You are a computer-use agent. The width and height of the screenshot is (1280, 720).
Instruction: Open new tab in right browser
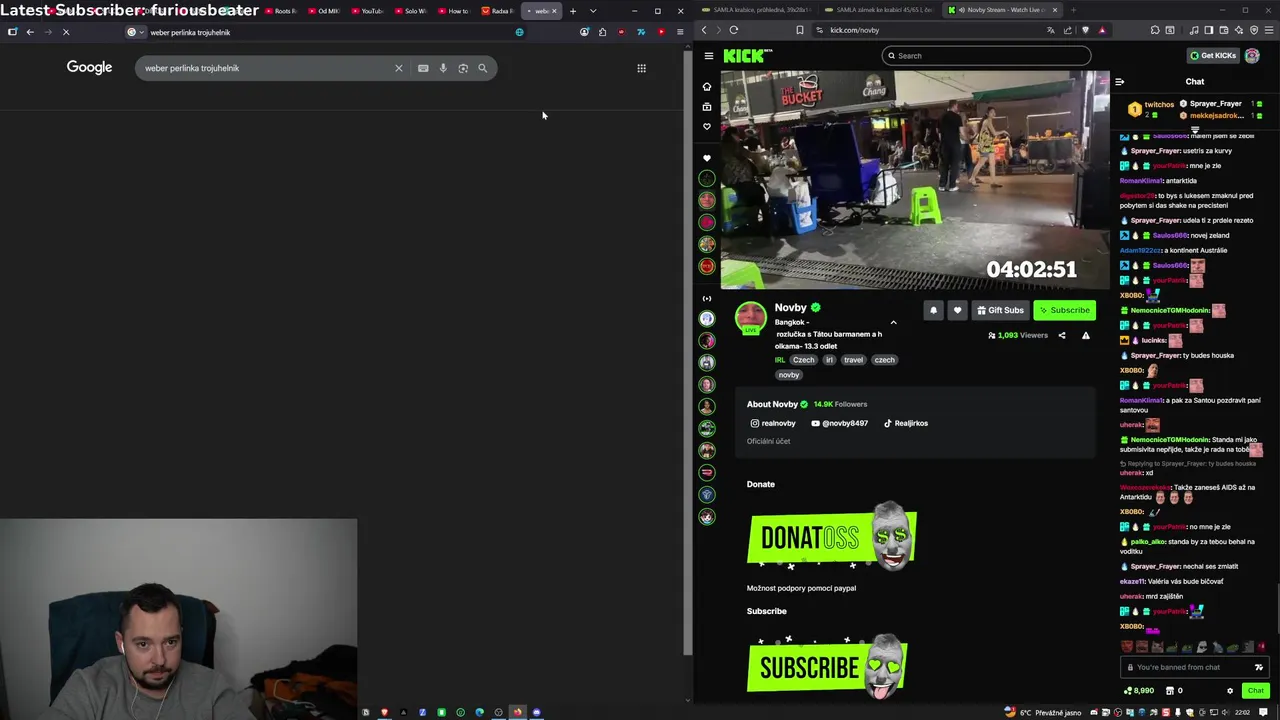click(1073, 10)
